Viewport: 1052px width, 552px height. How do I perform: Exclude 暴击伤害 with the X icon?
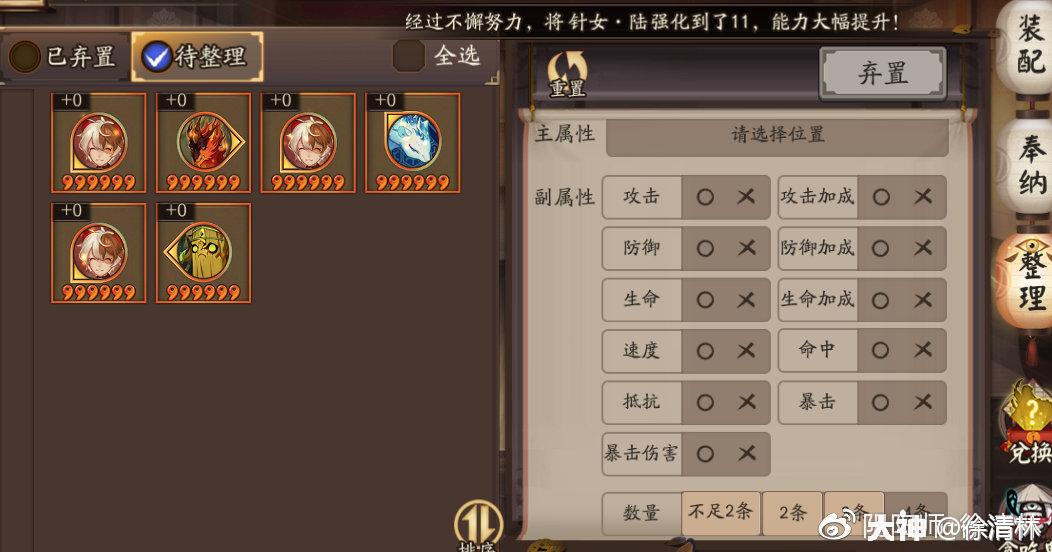746,453
